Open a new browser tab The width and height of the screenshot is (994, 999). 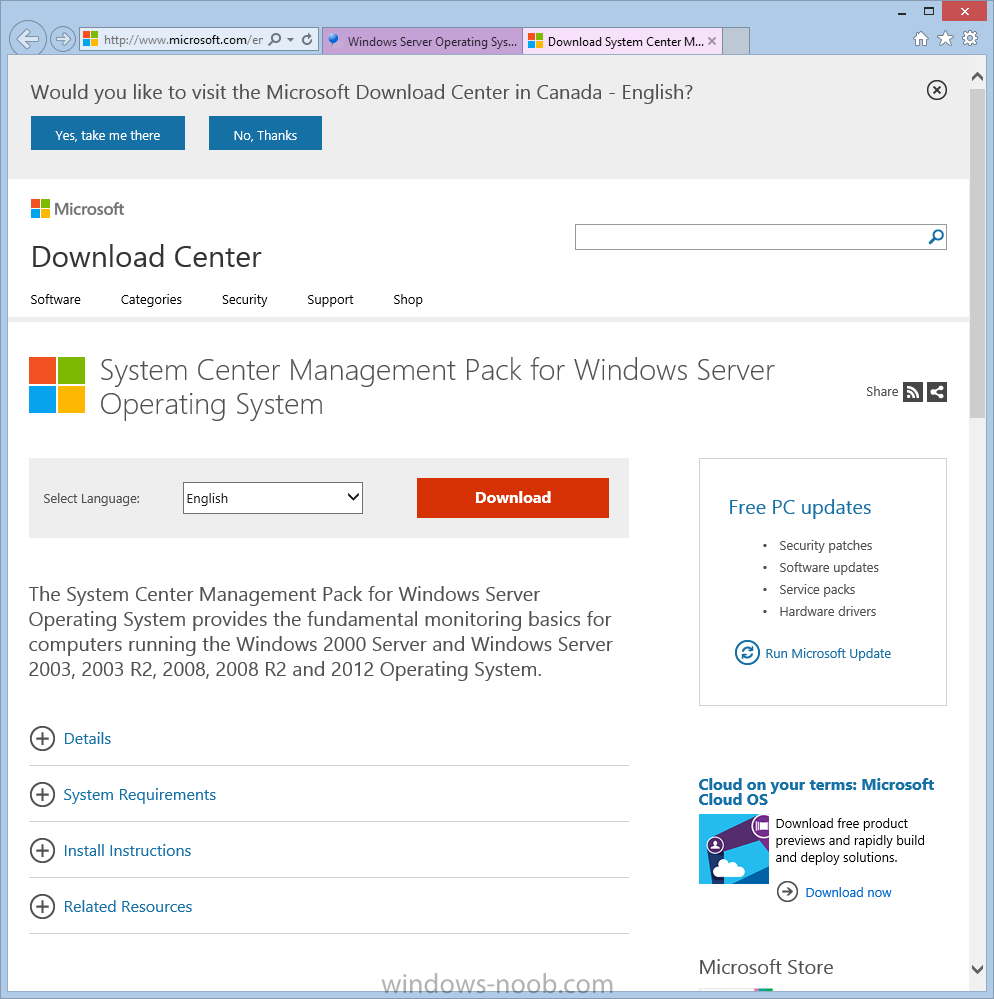click(736, 41)
